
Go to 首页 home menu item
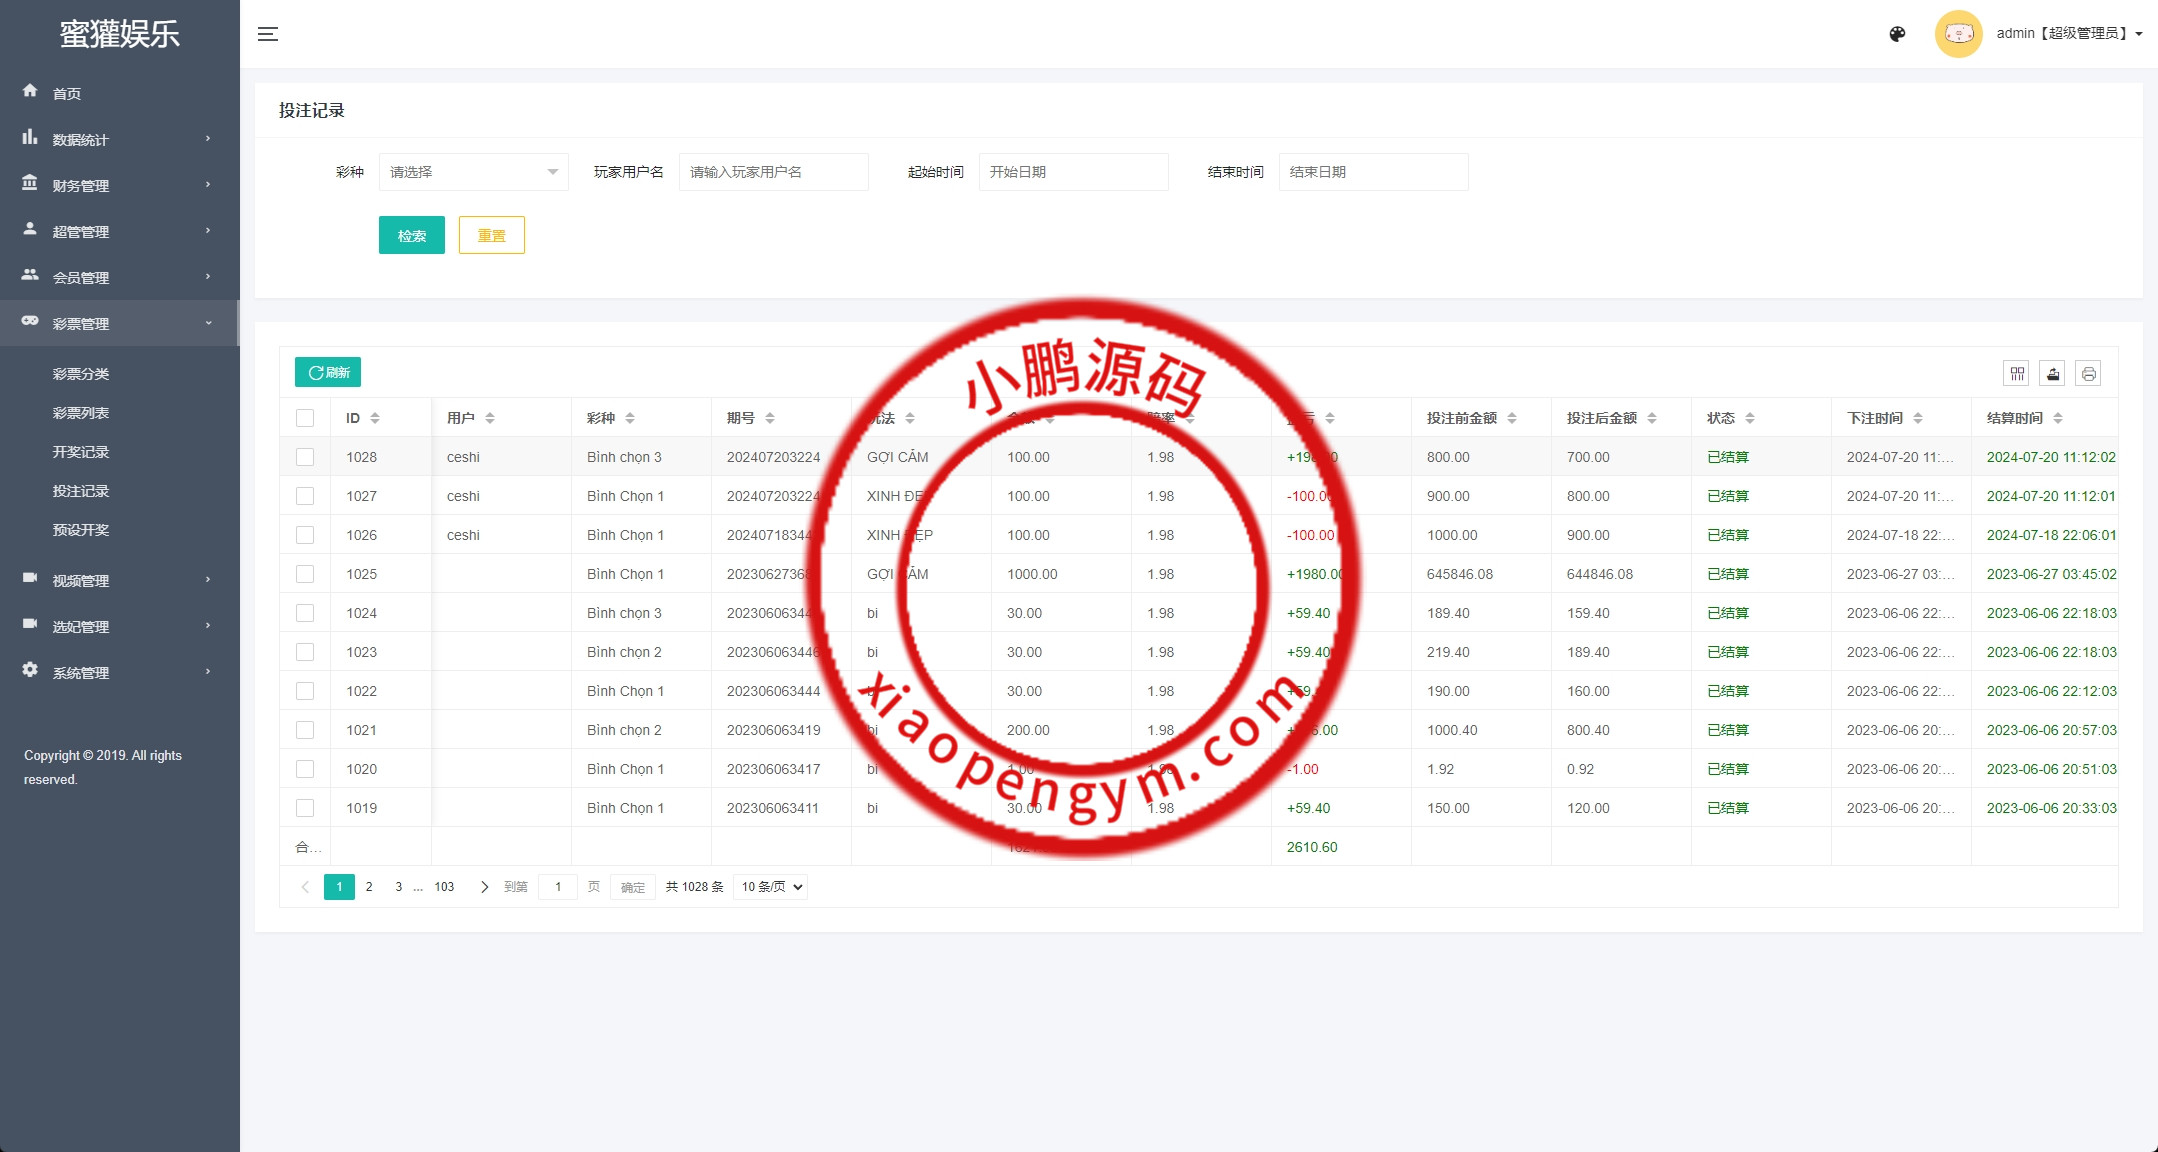click(x=67, y=93)
